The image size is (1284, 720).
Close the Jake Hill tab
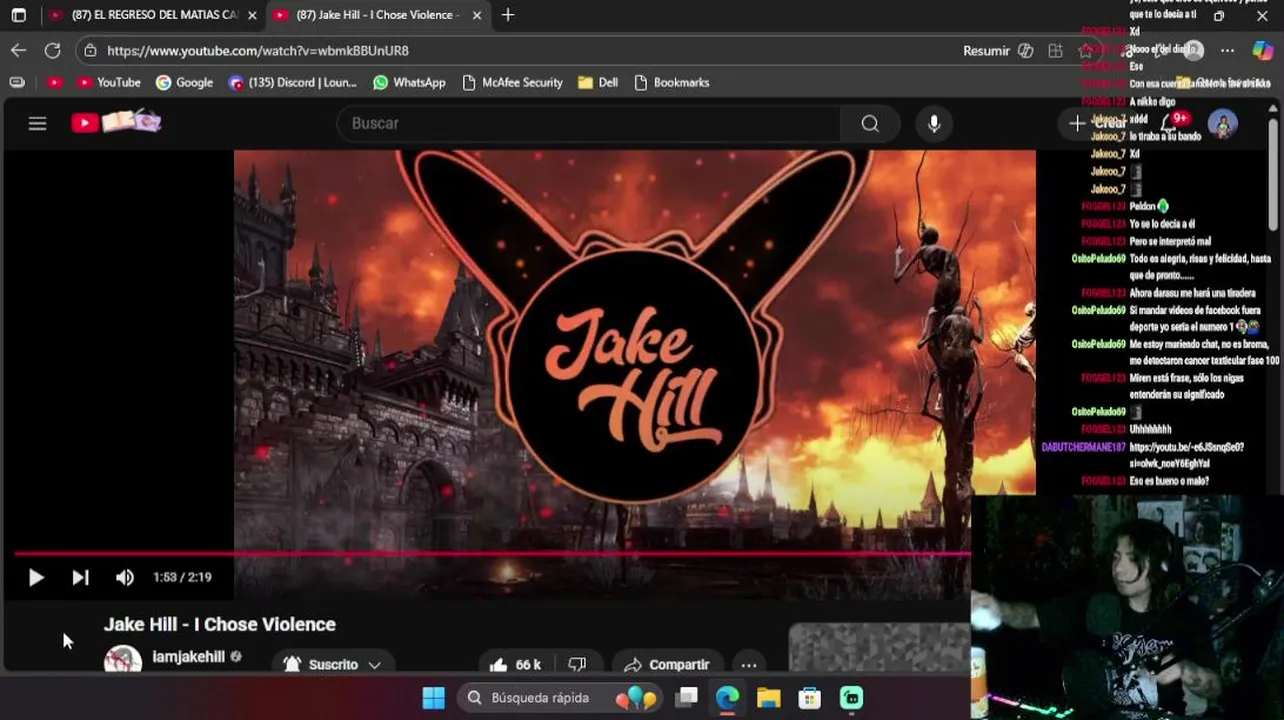477,15
